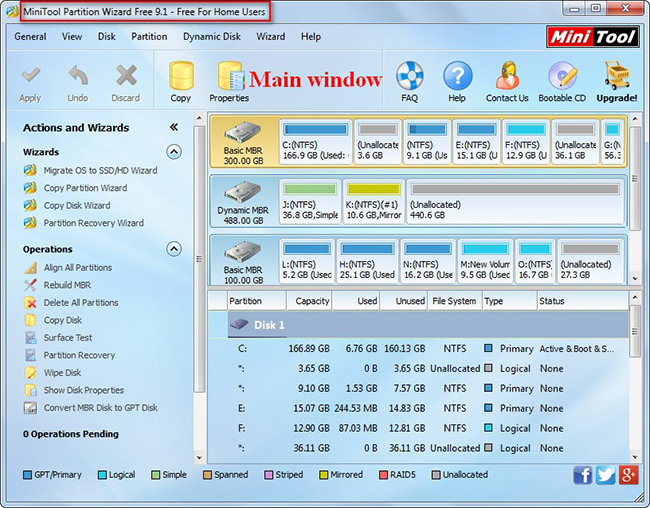Open the Help menu
Image resolution: width=650 pixels, height=508 pixels.
[311, 36]
